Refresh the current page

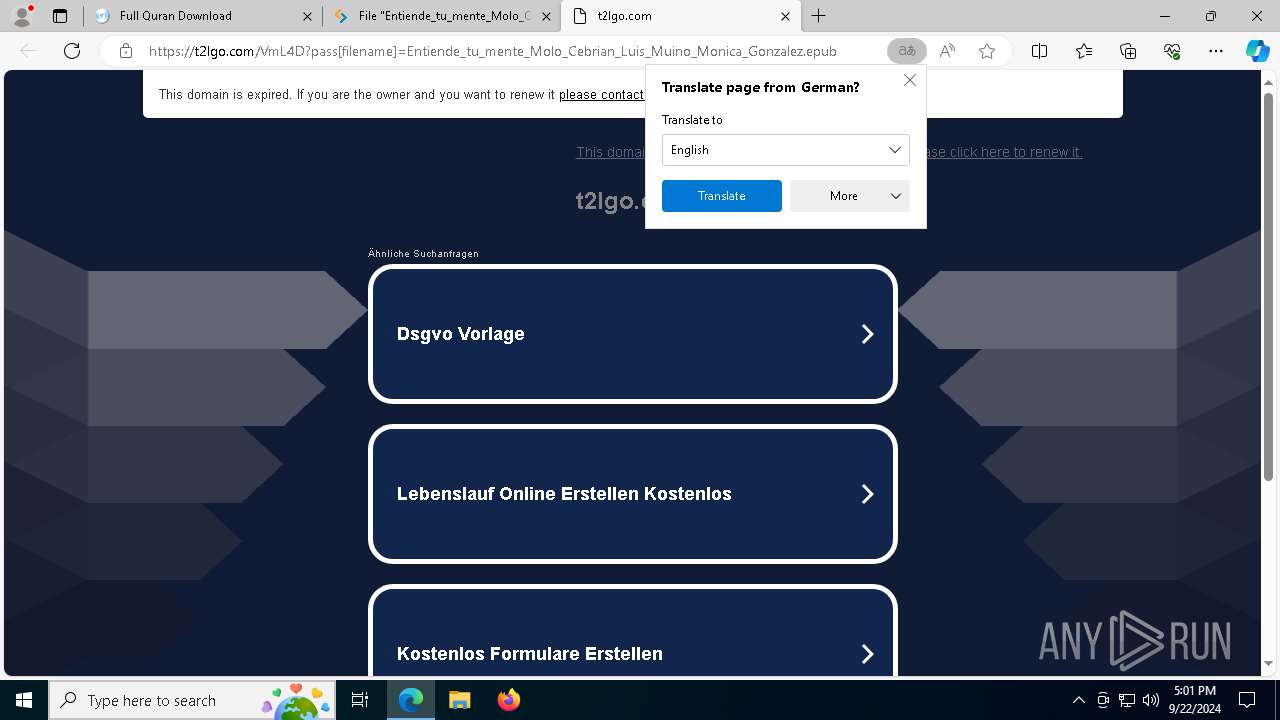[x=72, y=51]
